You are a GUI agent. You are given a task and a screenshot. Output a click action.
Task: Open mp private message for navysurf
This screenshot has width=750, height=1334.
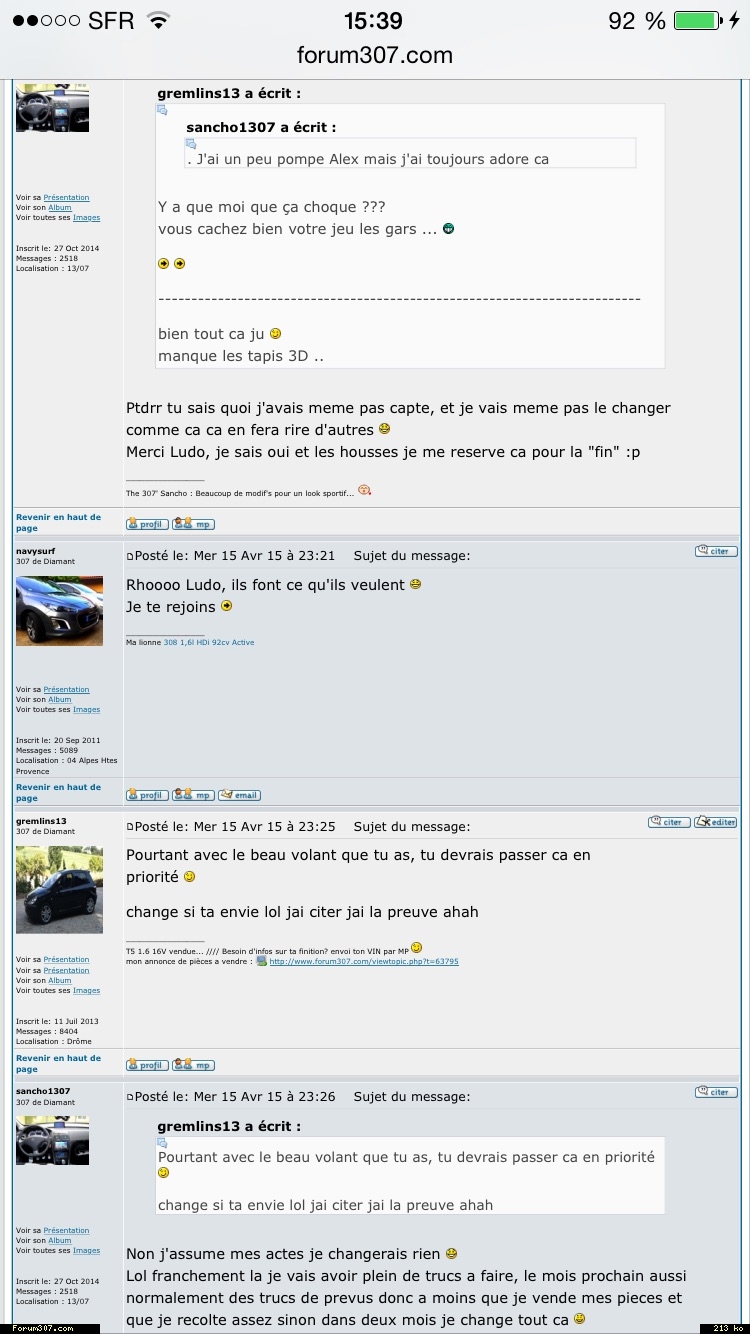tap(193, 795)
